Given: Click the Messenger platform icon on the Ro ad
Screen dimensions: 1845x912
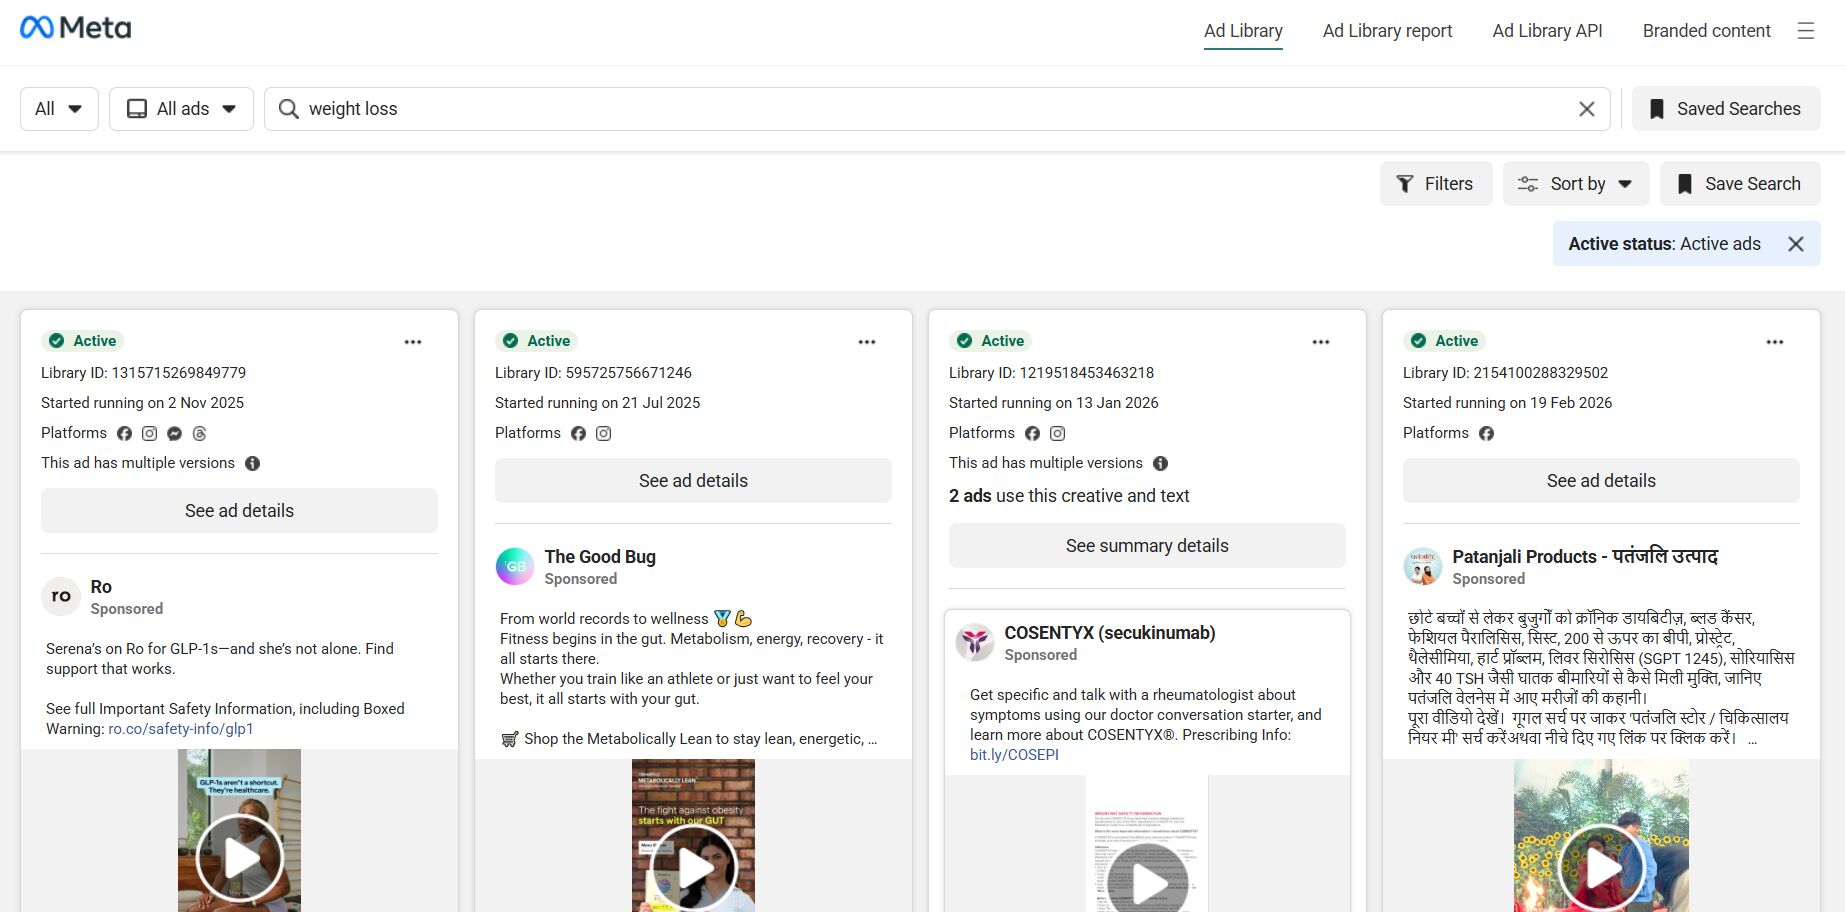Looking at the screenshot, I should 174,434.
